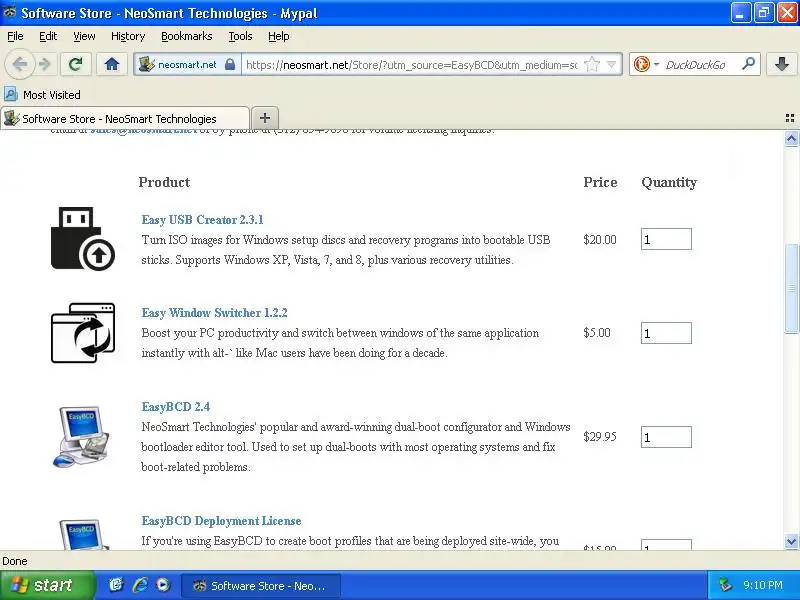Open the Downloads arrow button

(x=781, y=64)
